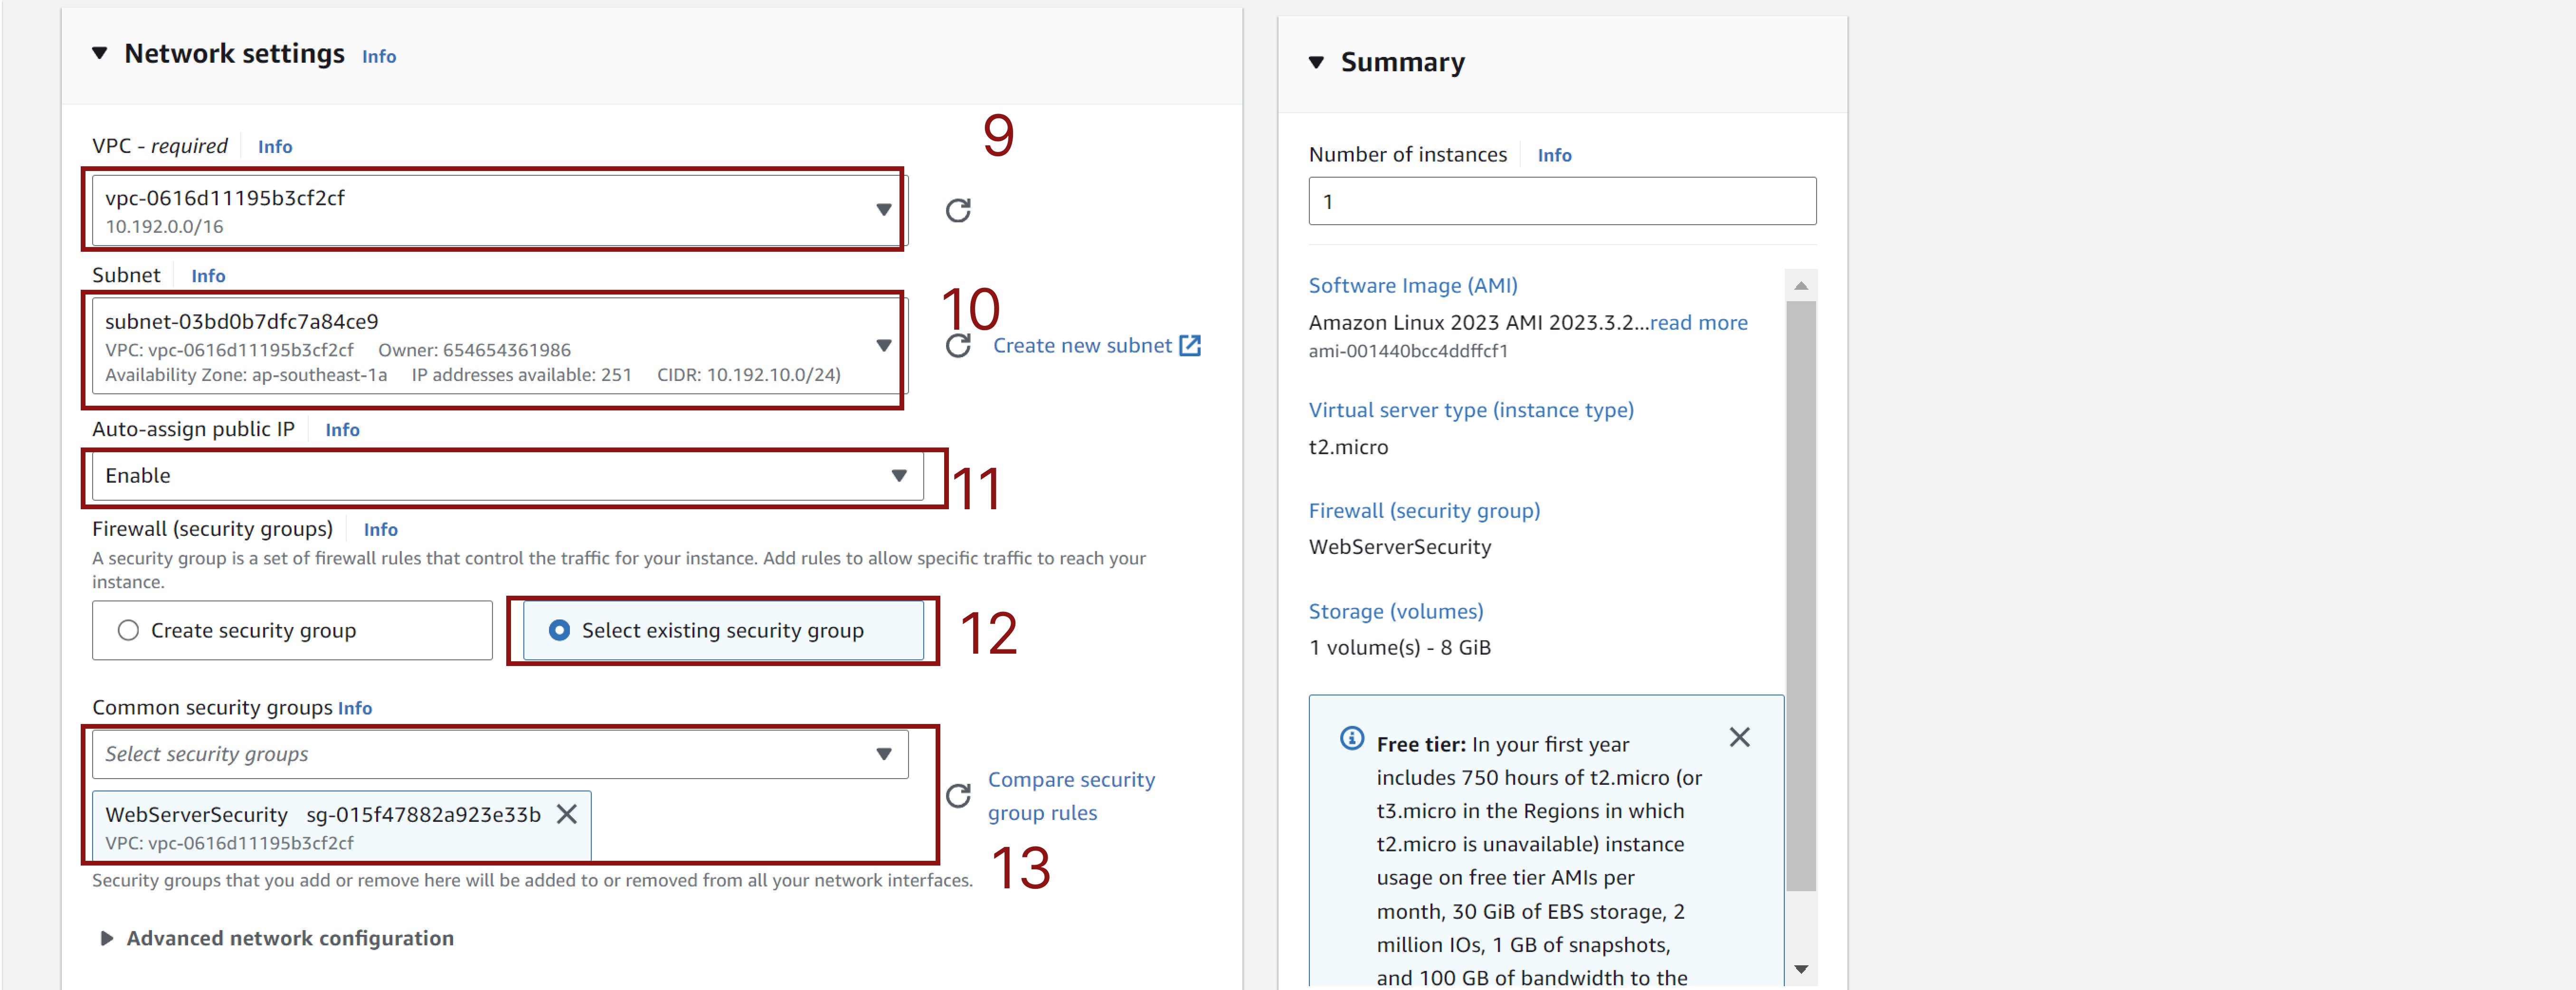The image size is (2576, 990).
Task: Click the Summary panel scrollbar thumb
Action: [x=1800, y=595]
